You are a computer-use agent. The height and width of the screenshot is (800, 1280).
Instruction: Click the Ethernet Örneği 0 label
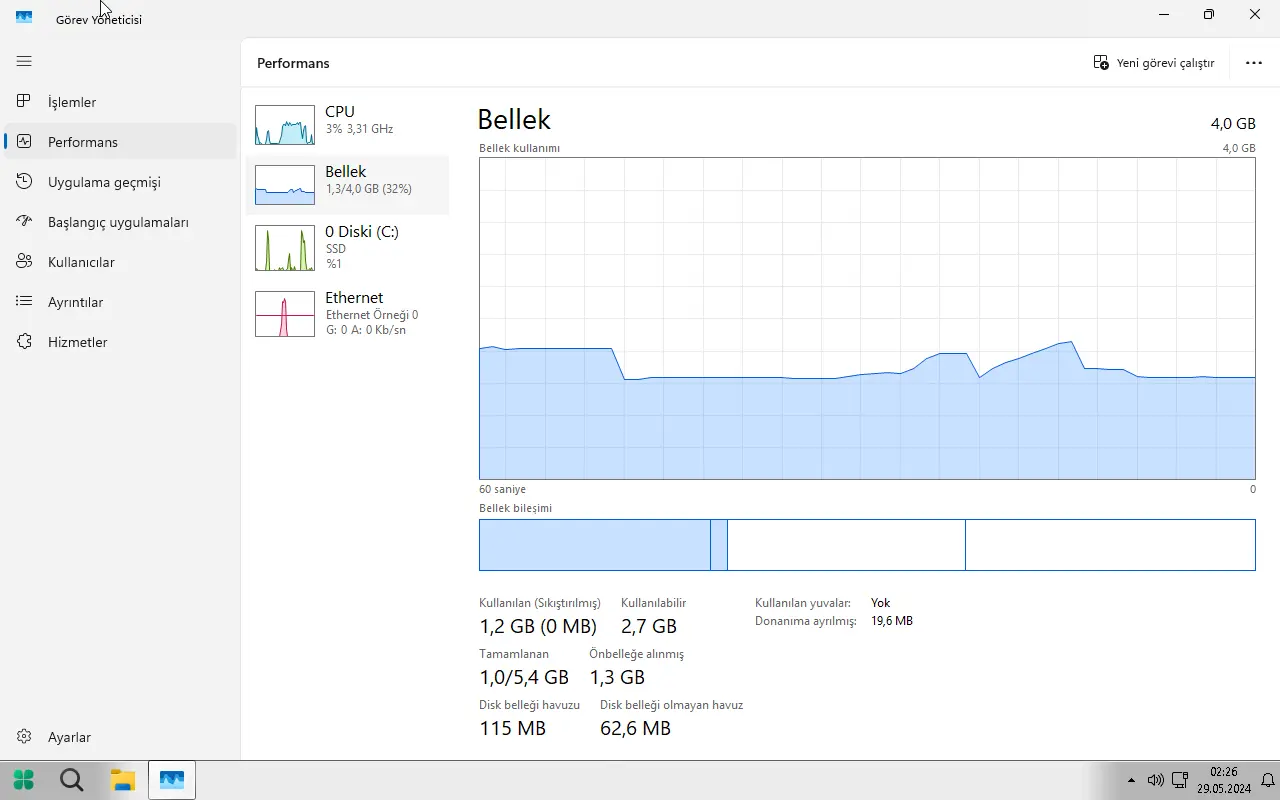[x=372, y=315]
